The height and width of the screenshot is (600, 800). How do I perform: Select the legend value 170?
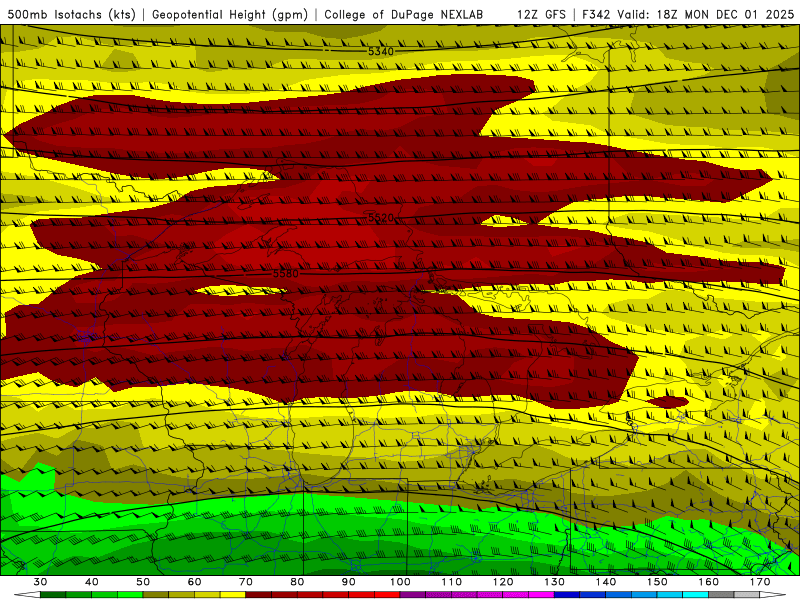coord(760,582)
